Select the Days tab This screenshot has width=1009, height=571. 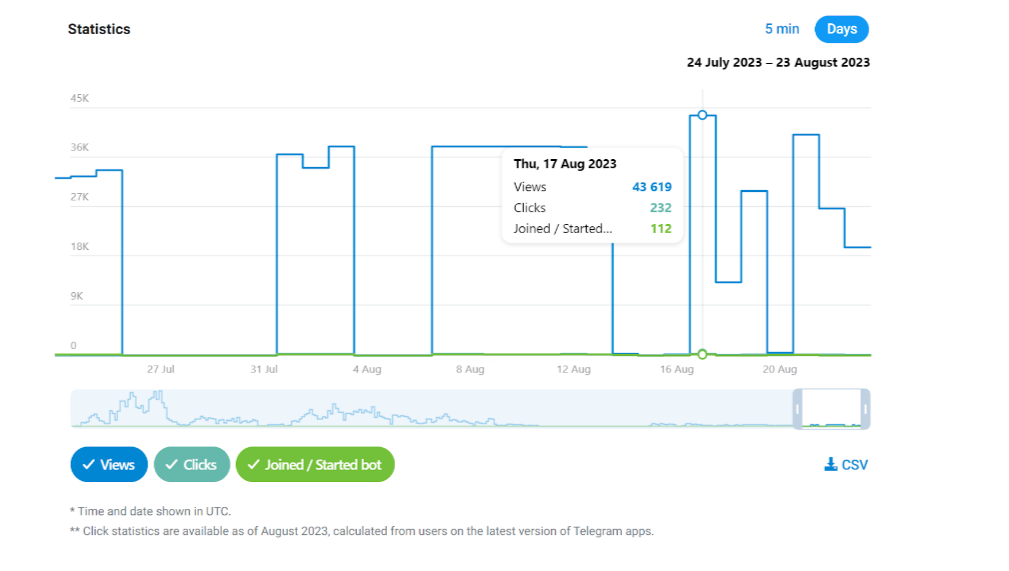coord(842,29)
